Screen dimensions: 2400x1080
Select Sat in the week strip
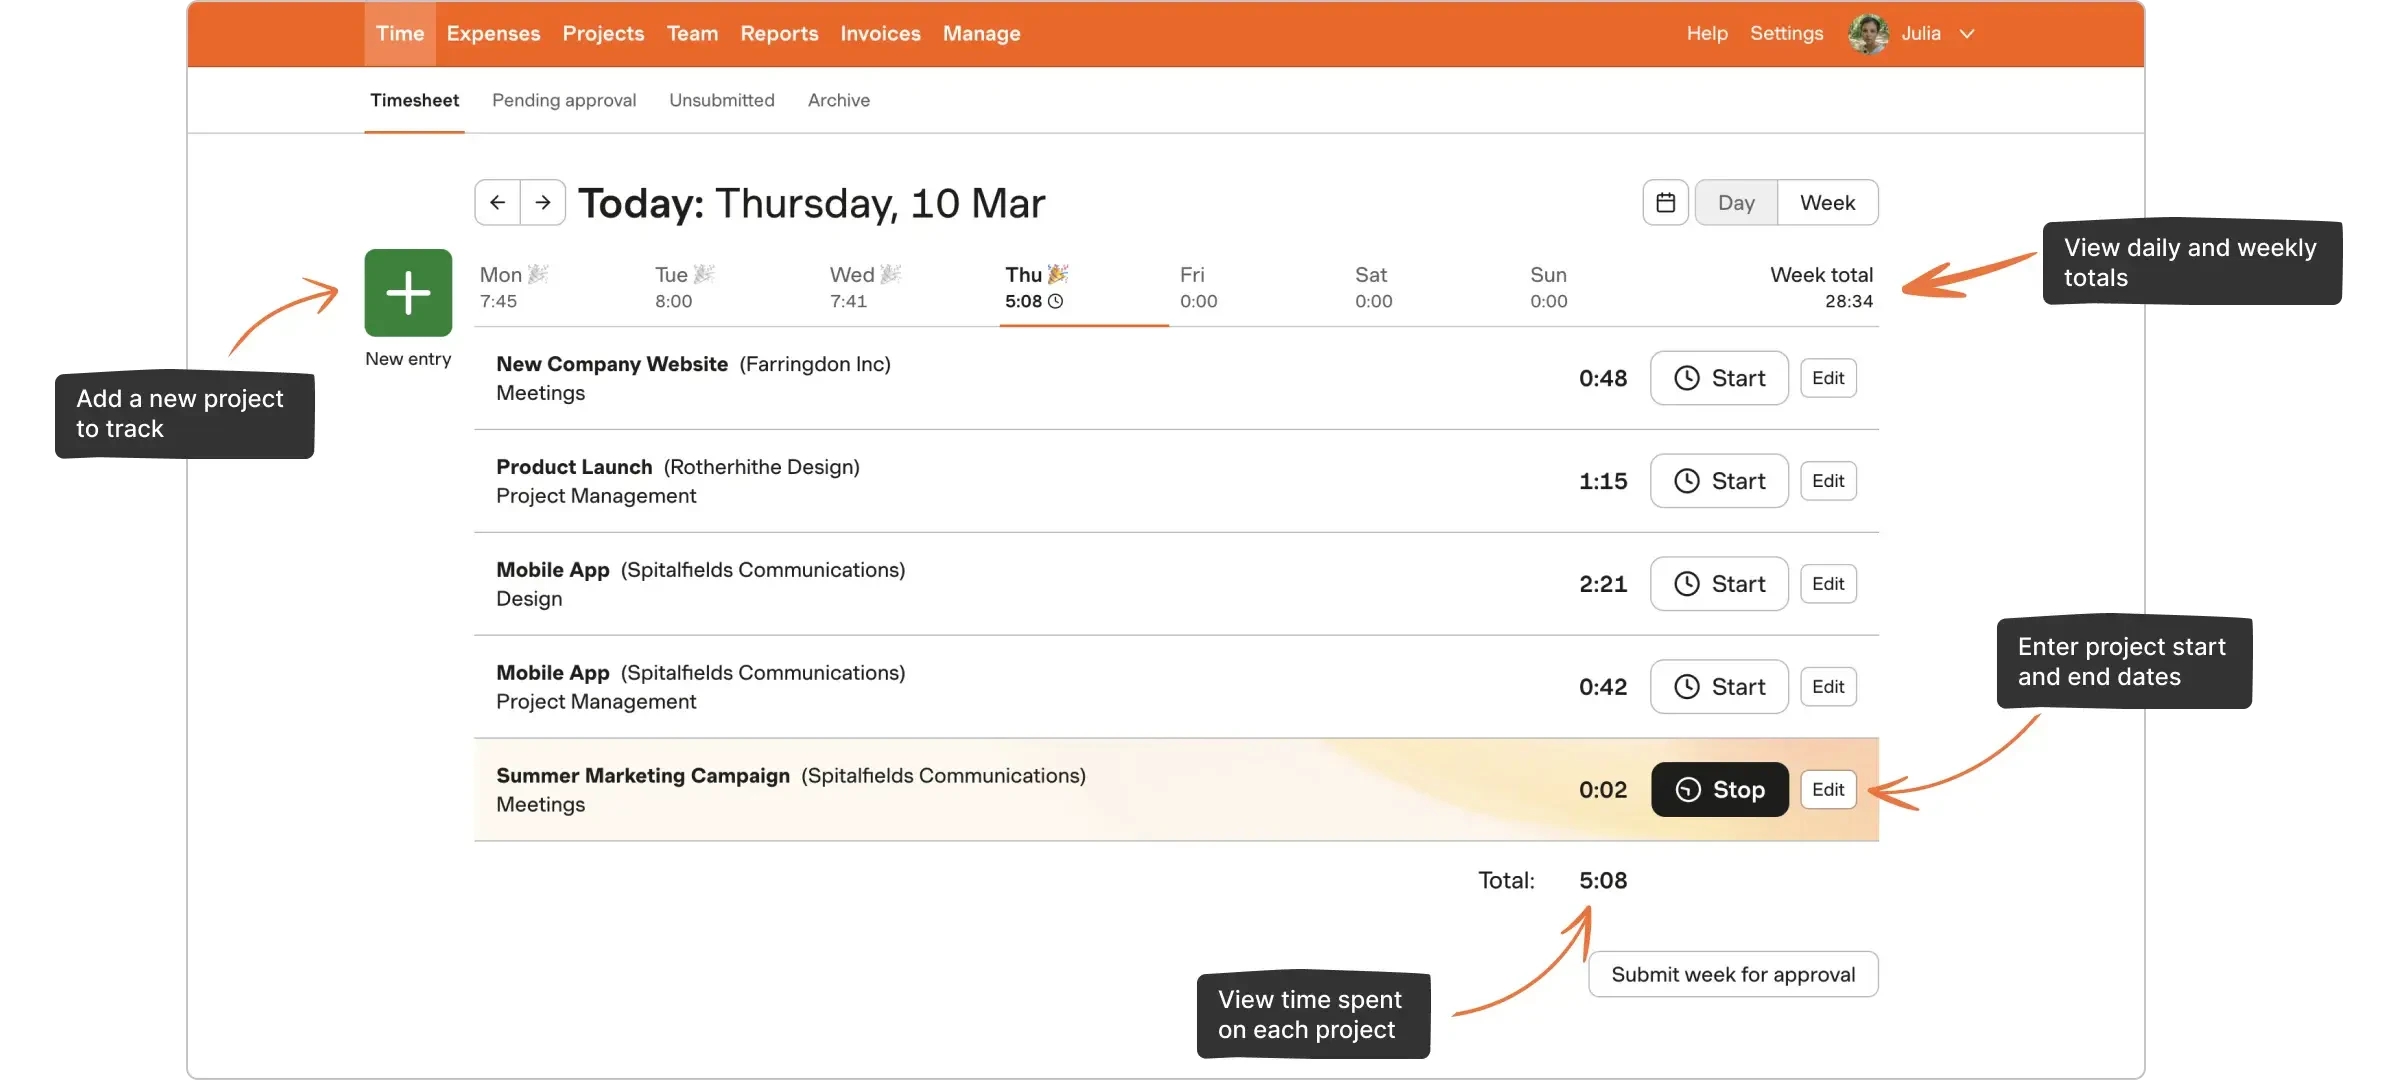click(1374, 287)
